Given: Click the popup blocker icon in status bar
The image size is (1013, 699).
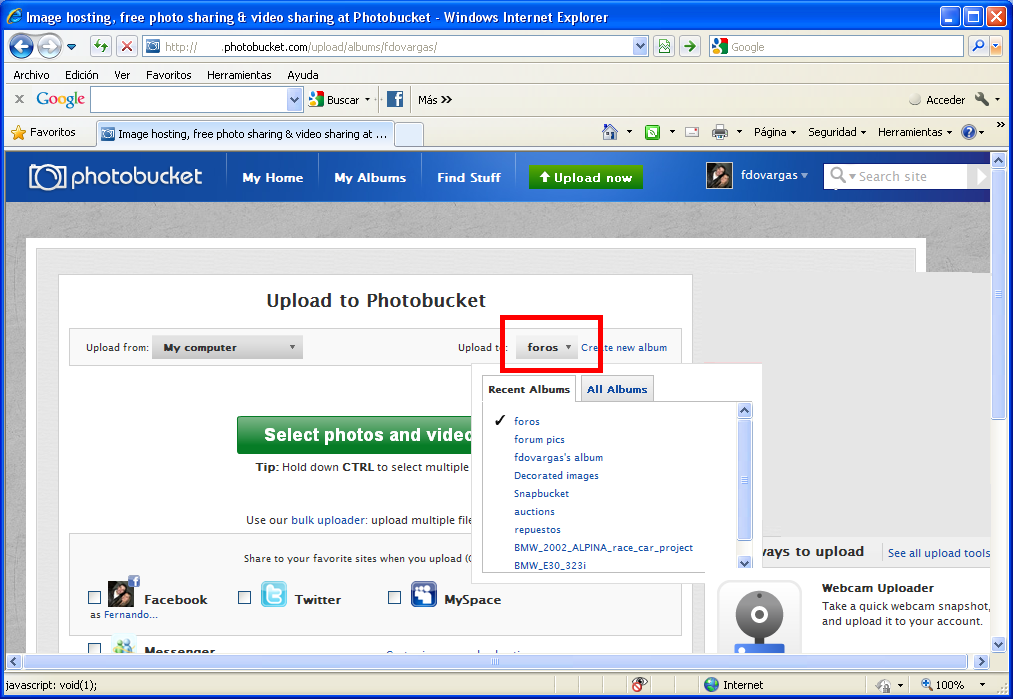Looking at the screenshot, I should (640, 685).
